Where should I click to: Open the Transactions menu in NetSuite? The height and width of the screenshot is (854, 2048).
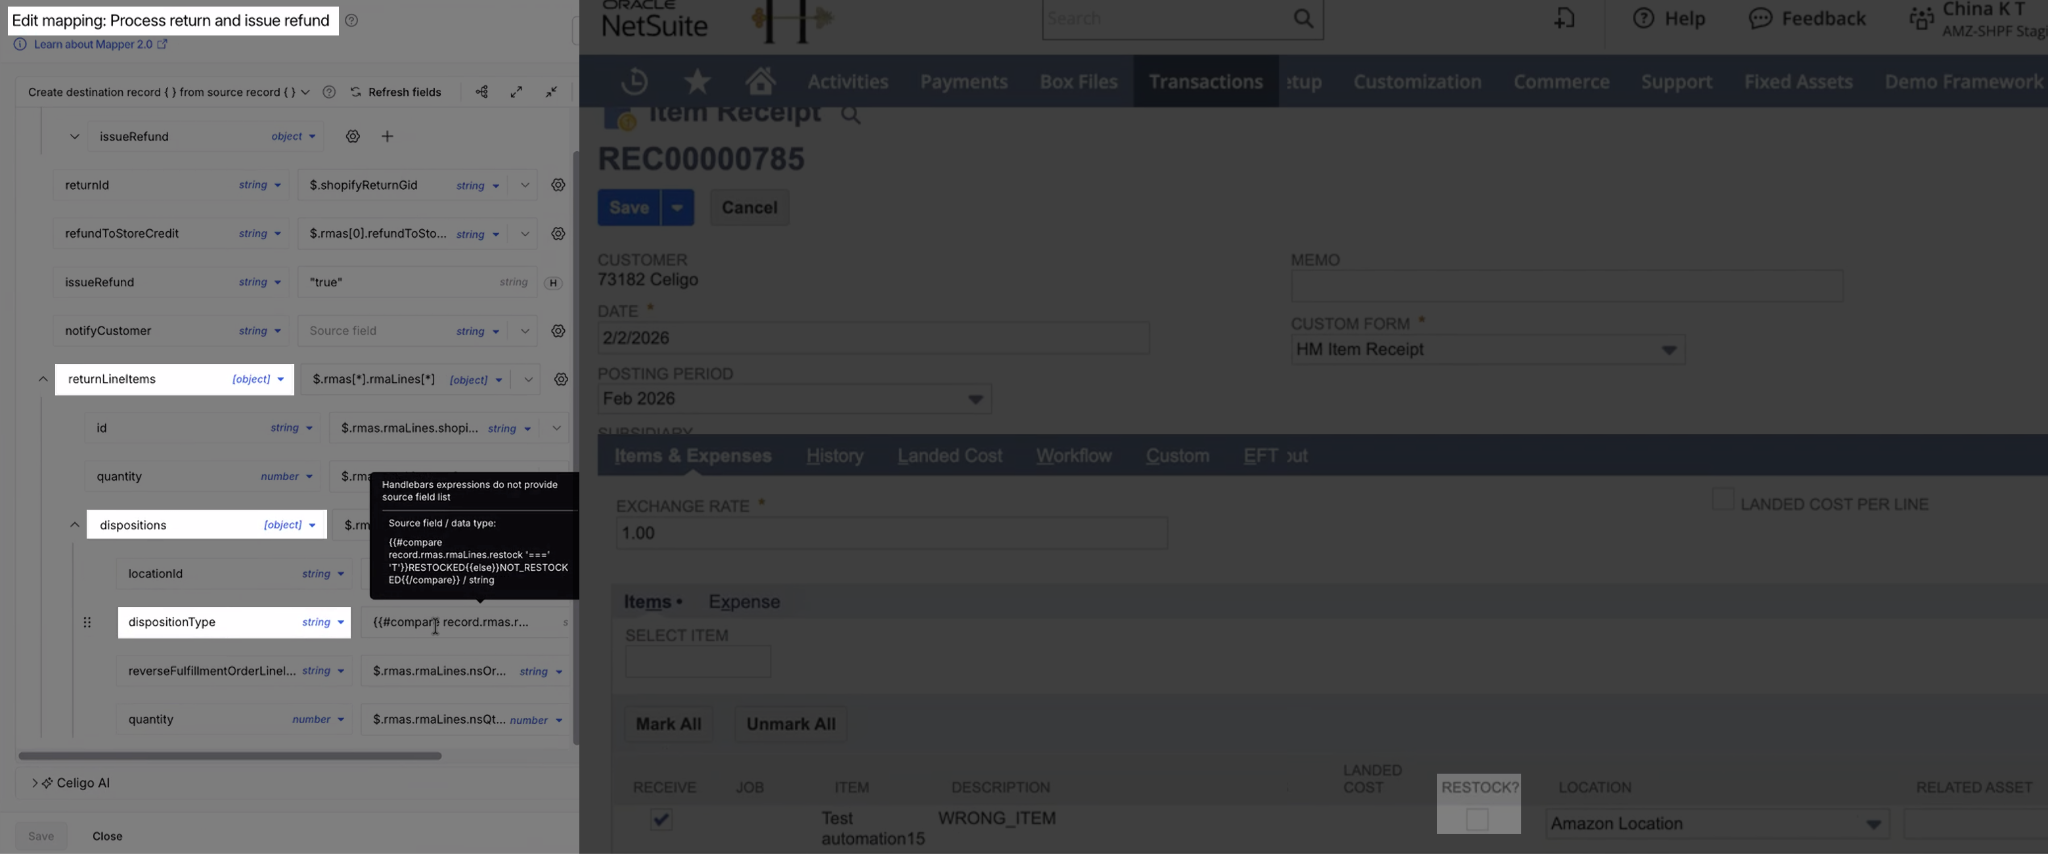1205,82
